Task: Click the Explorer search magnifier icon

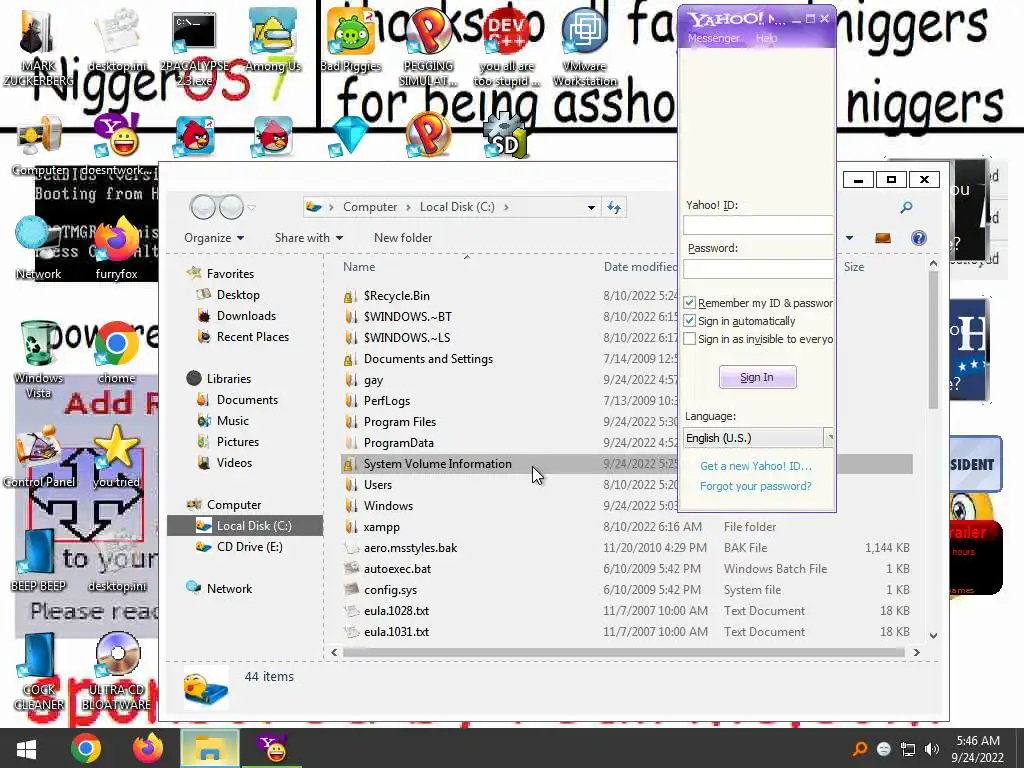Action: click(x=906, y=207)
